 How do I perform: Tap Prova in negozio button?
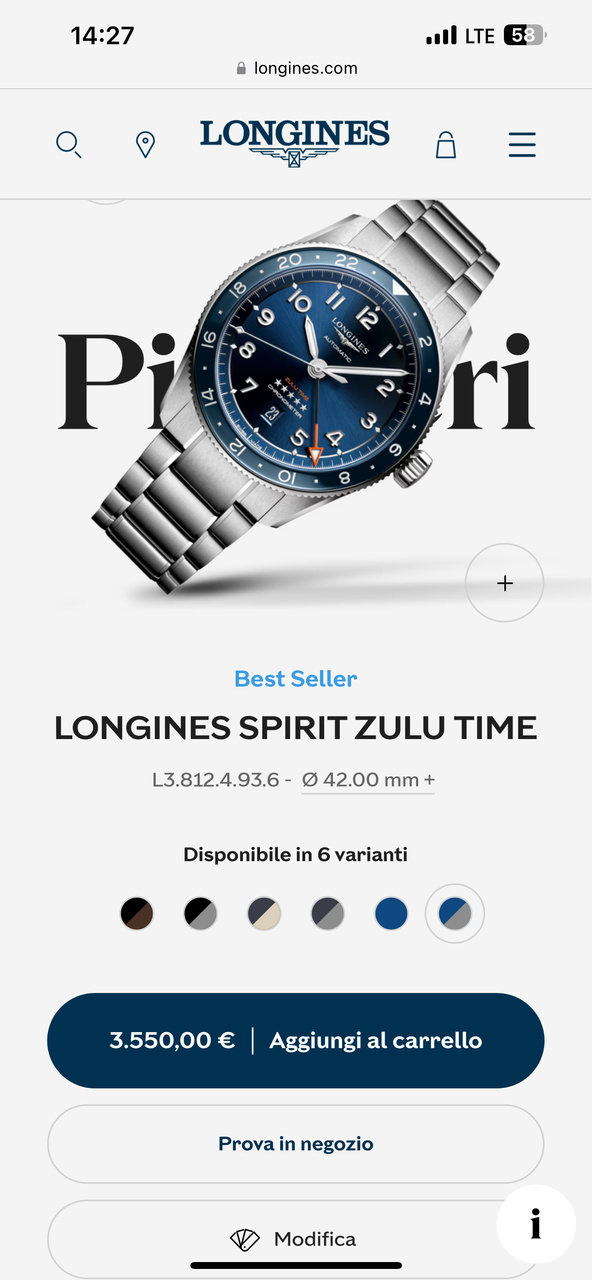coord(296,1144)
